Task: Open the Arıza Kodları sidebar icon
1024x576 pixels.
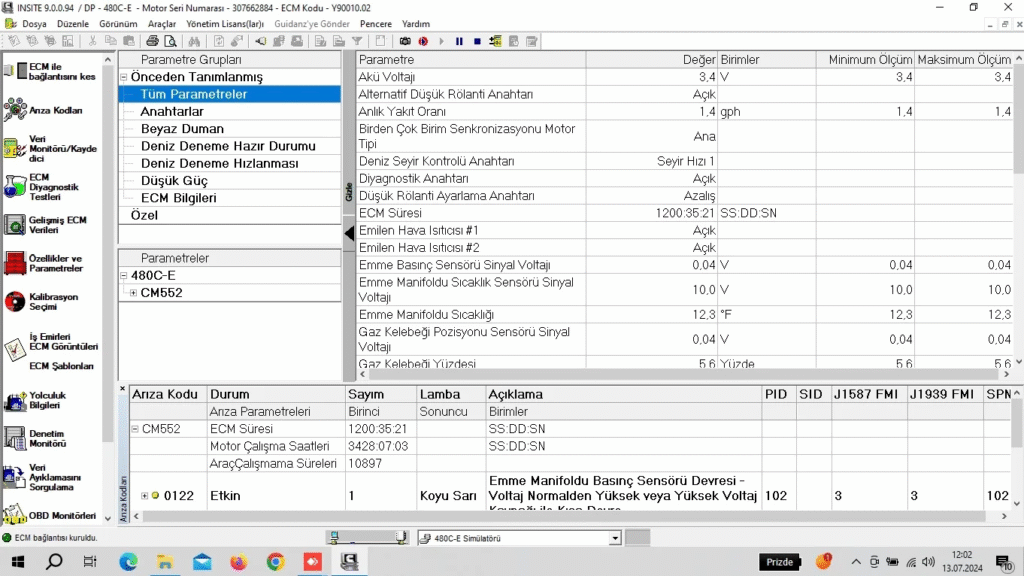Action: tap(15, 110)
